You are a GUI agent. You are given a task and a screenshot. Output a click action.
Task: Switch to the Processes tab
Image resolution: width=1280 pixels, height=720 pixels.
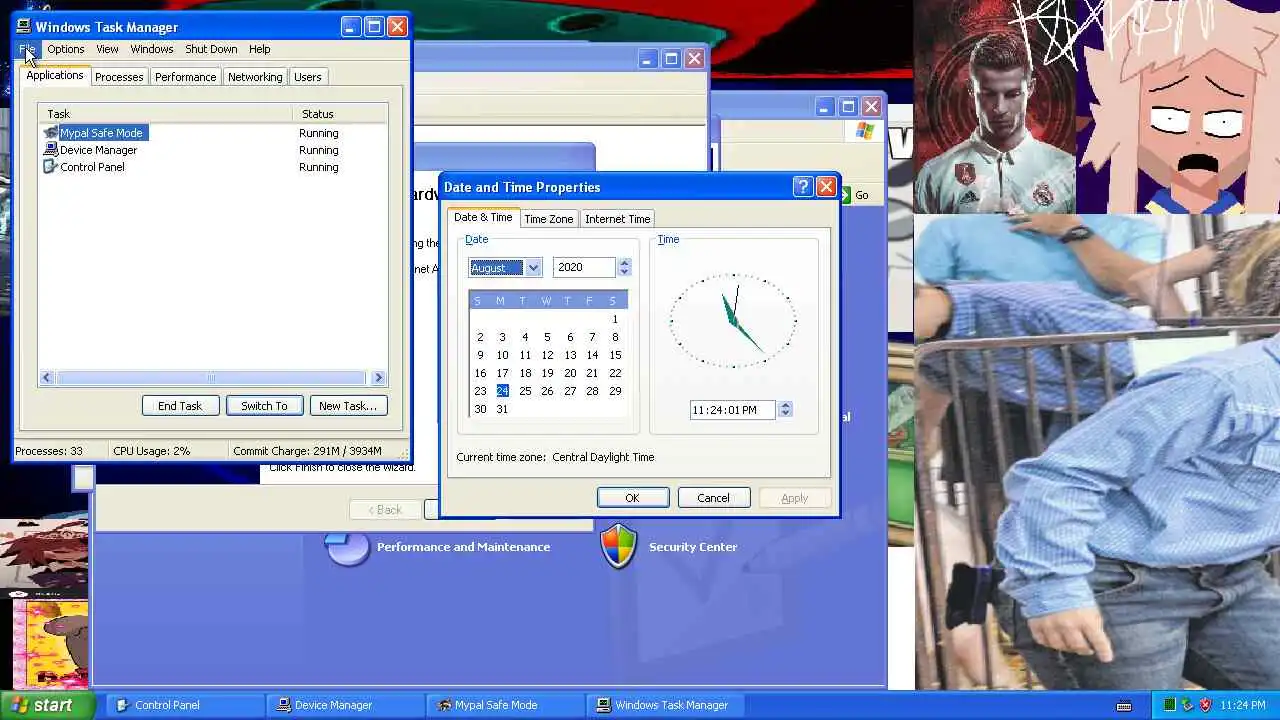119,77
